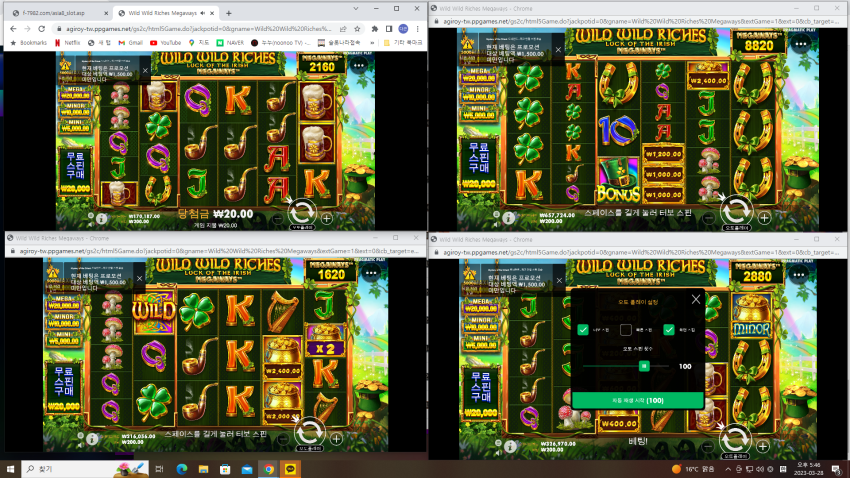Increase bet with plus in top-left game

pyautogui.click(x=326, y=218)
